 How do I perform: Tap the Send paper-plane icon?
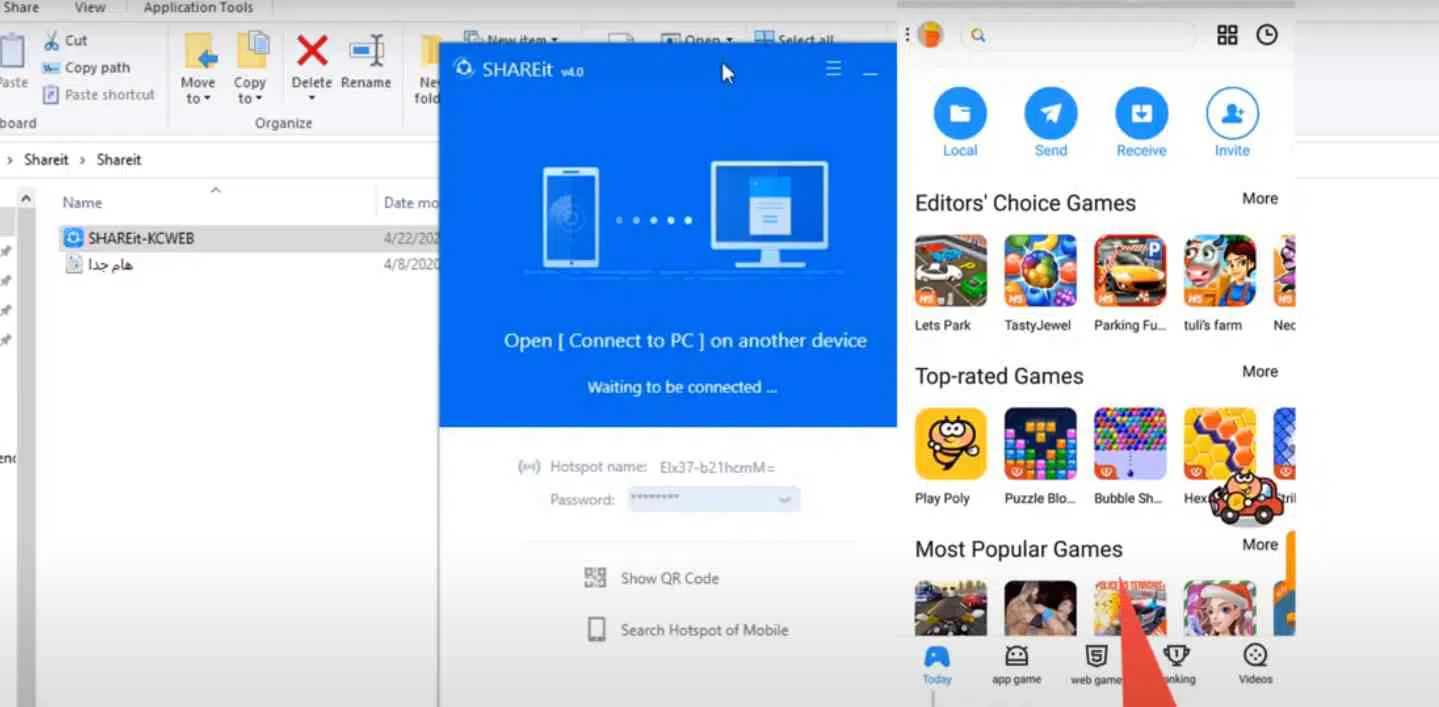point(1050,114)
